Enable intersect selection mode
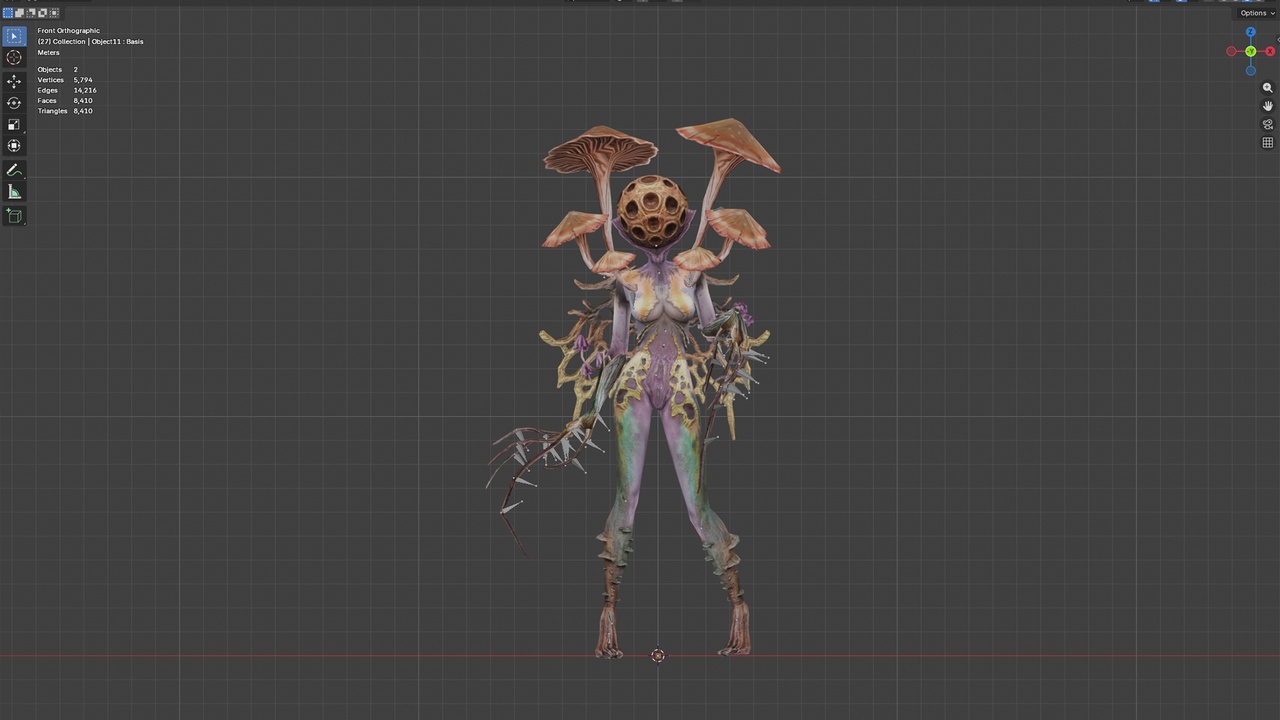This screenshot has height=720, width=1280. click(54, 13)
